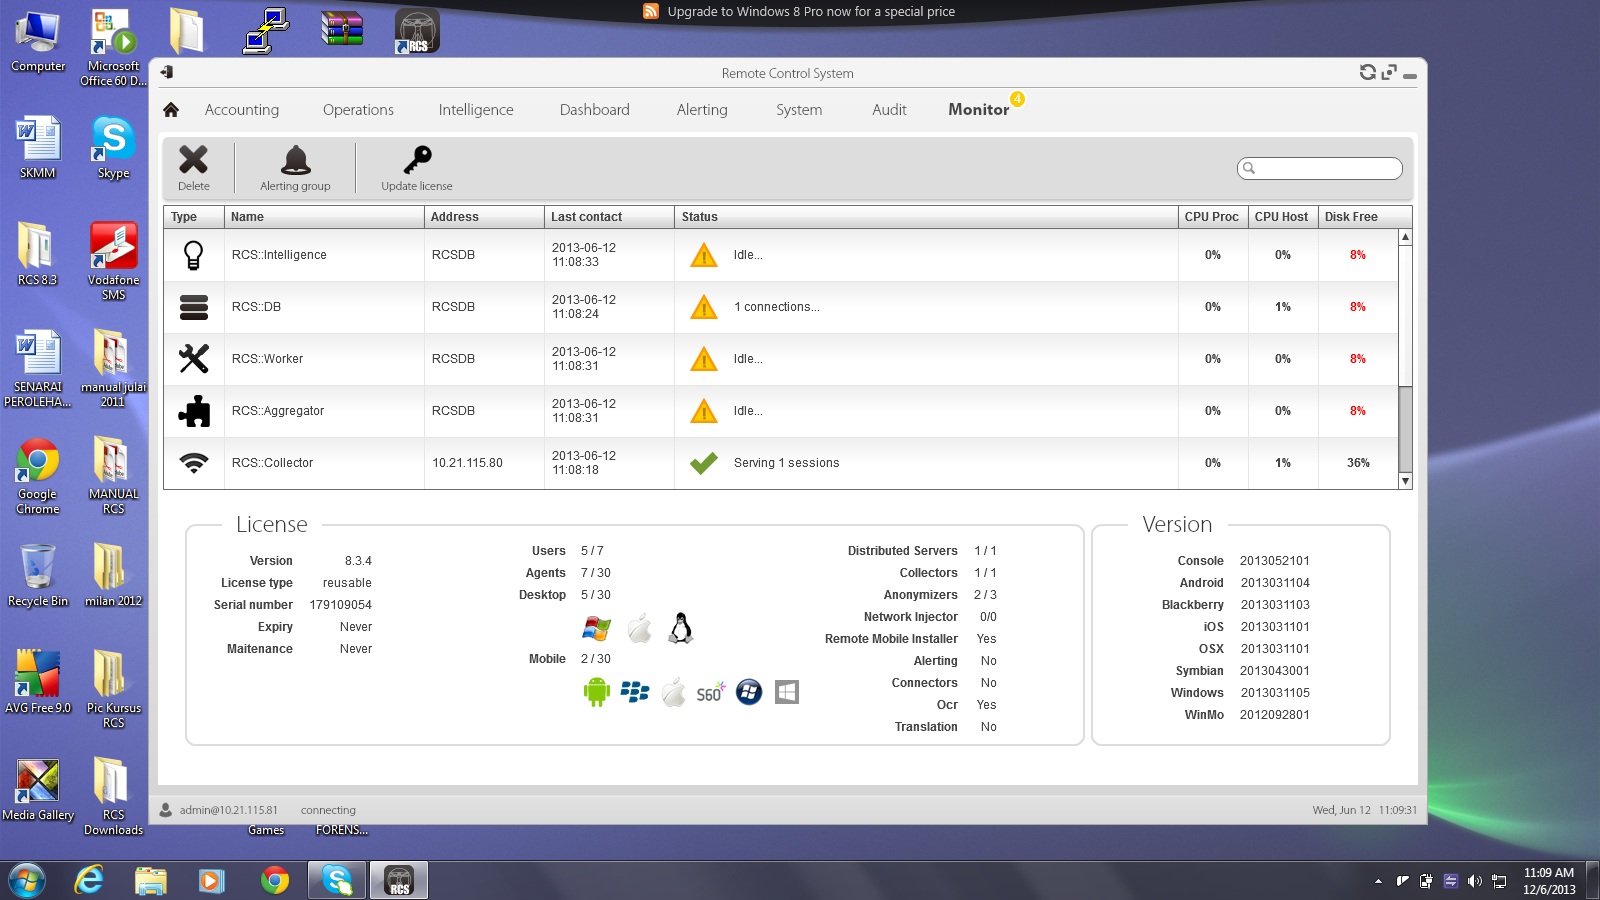Click the Android mobile platform icon
Screen dimensions: 1600x900
[596, 692]
